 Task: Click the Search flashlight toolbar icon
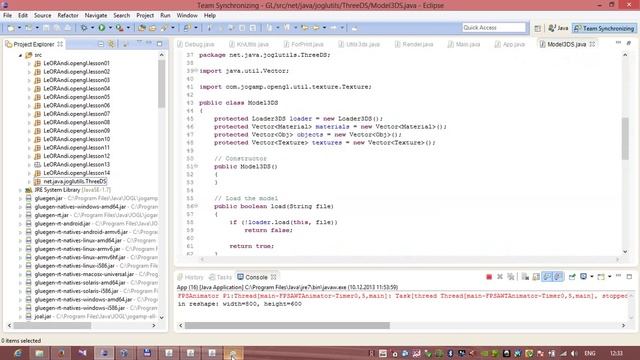(x=164, y=28)
